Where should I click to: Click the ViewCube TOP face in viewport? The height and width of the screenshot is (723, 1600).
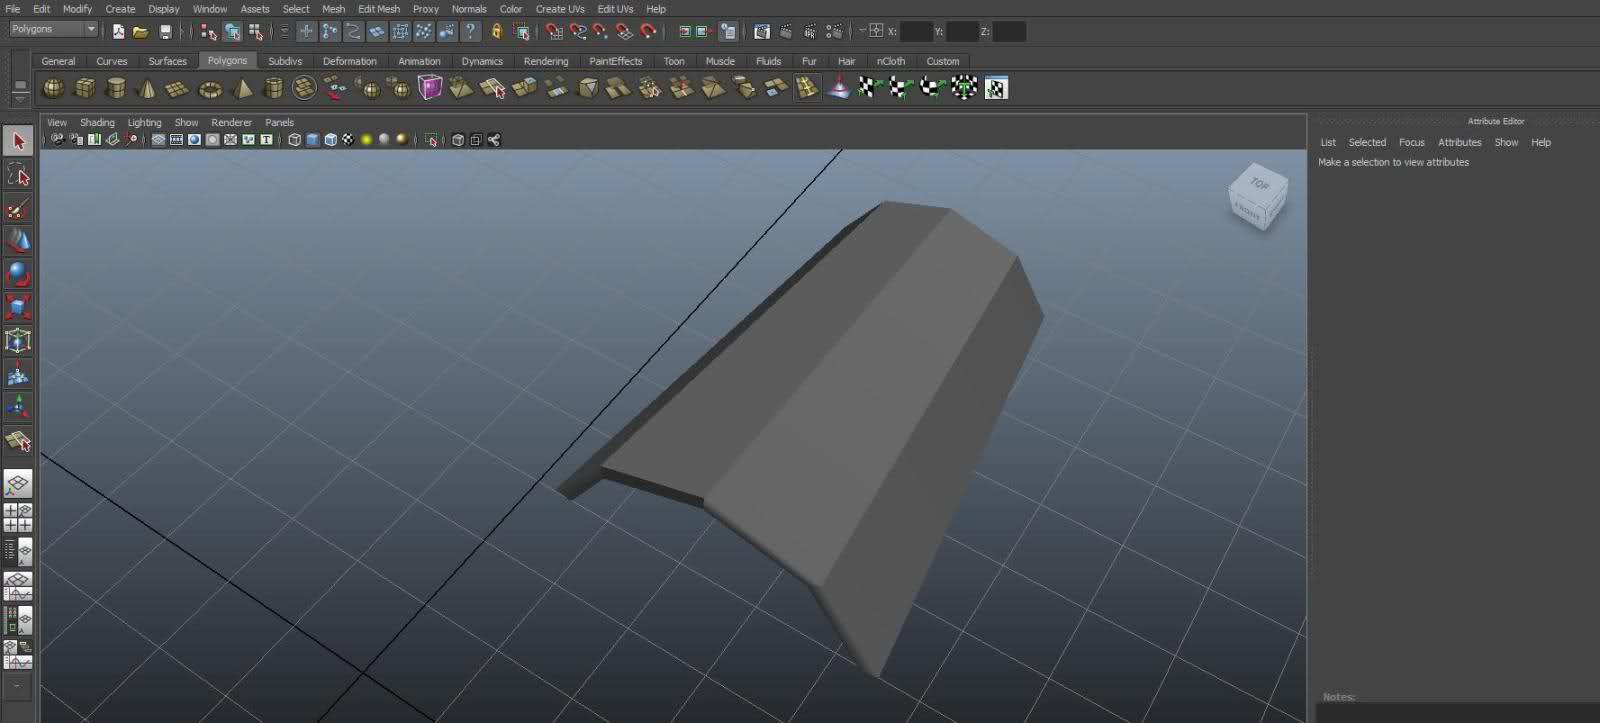[1260, 184]
